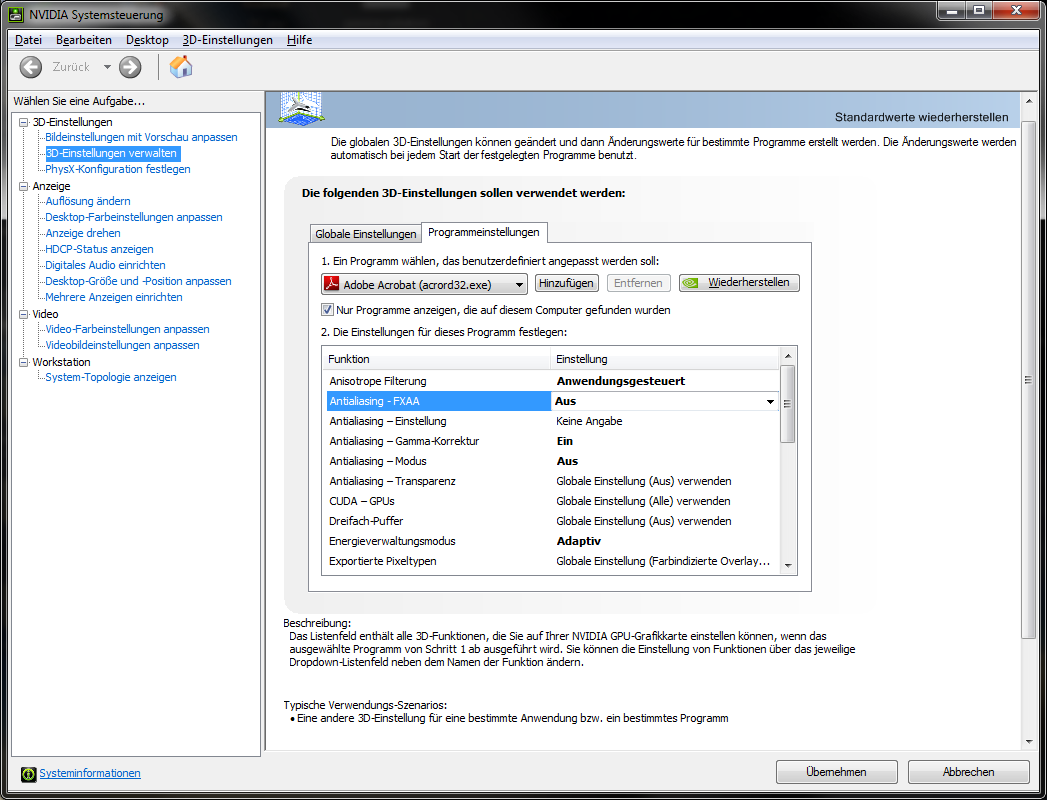1047x800 pixels.
Task: Open Videobildeinstellungen anpassen
Action: click(x=122, y=345)
